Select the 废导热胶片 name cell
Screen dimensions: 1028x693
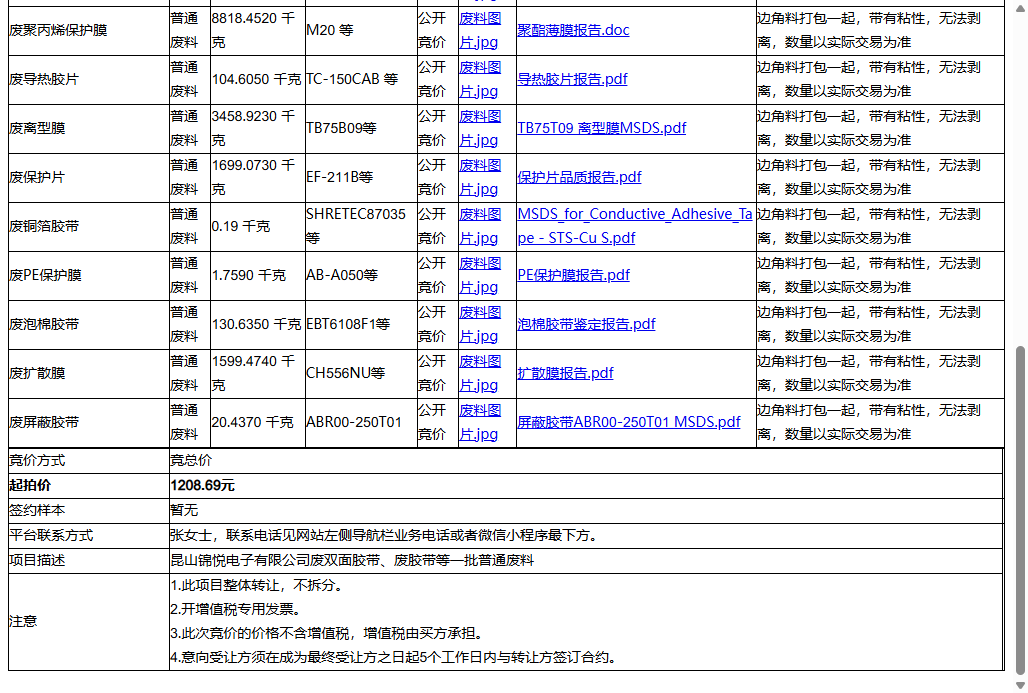pos(89,79)
